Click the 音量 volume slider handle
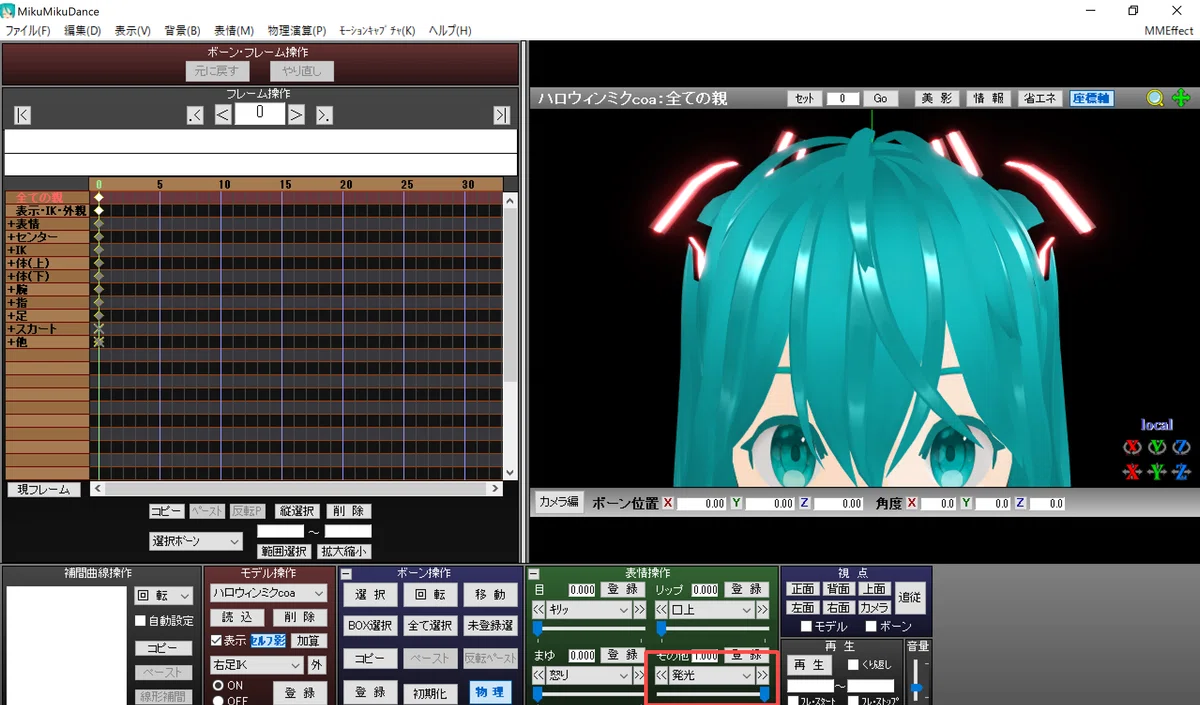1200x705 pixels. pyautogui.click(x=916, y=687)
